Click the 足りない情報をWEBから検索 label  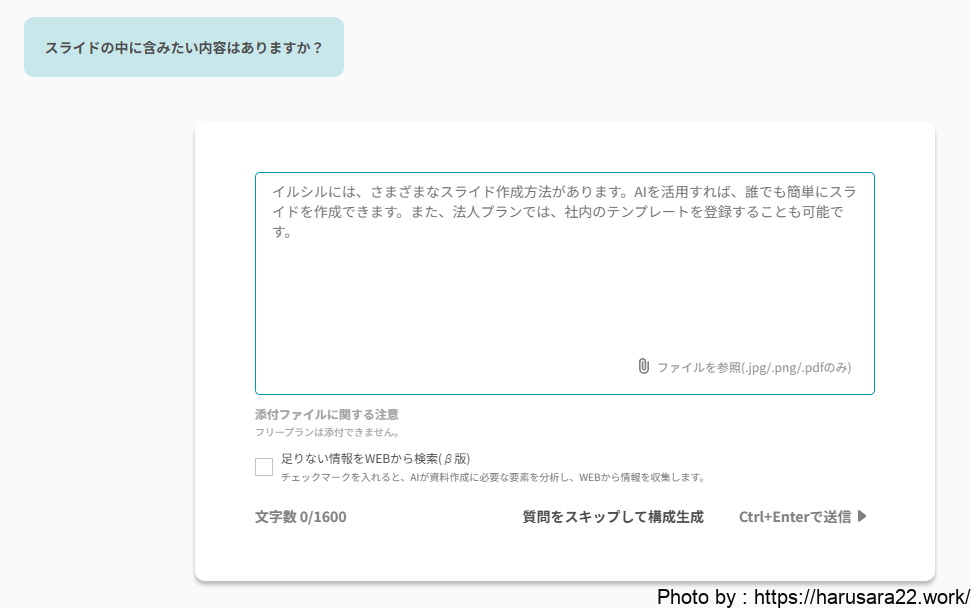click(358, 459)
